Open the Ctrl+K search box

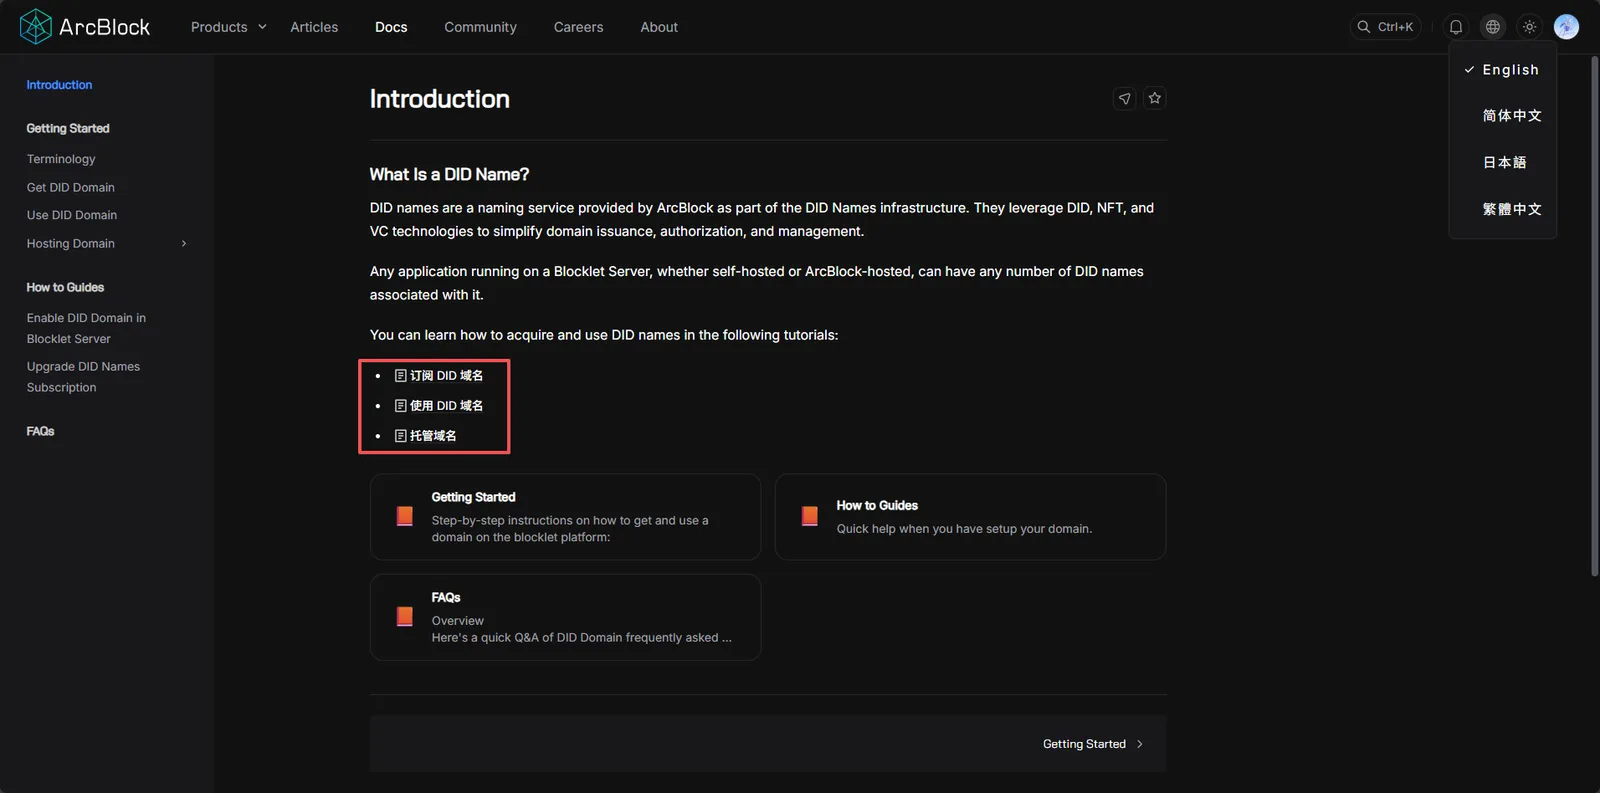(1386, 27)
